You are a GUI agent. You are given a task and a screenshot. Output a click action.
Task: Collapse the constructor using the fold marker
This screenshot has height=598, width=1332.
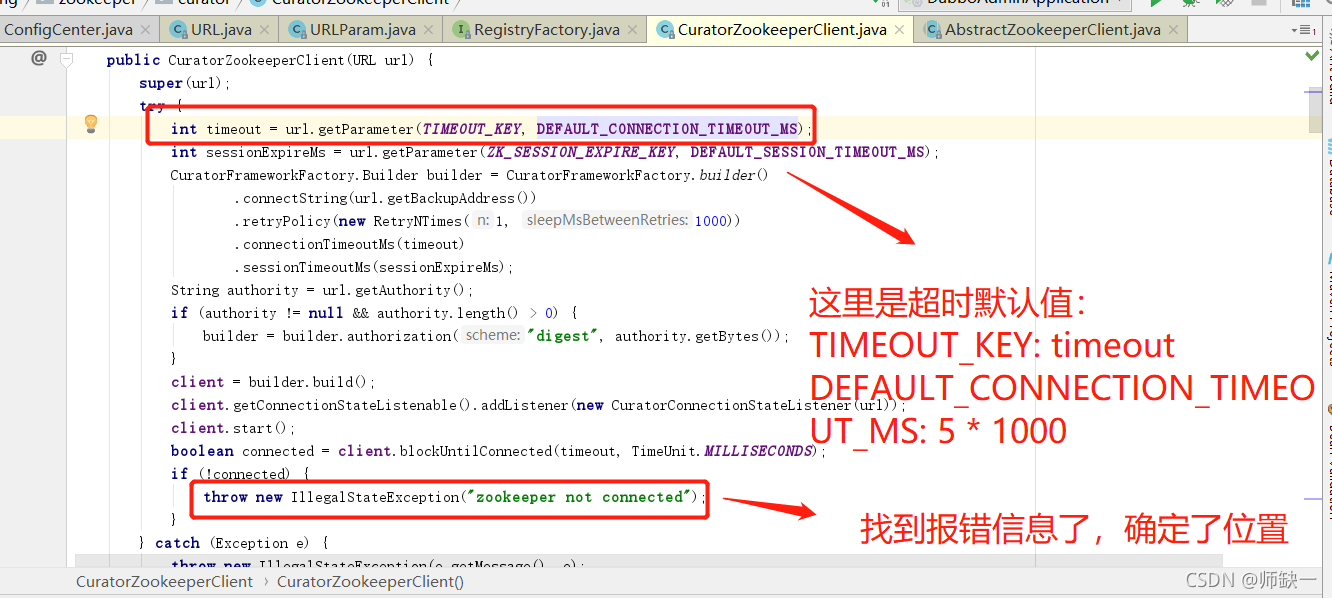click(x=67, y=60)
